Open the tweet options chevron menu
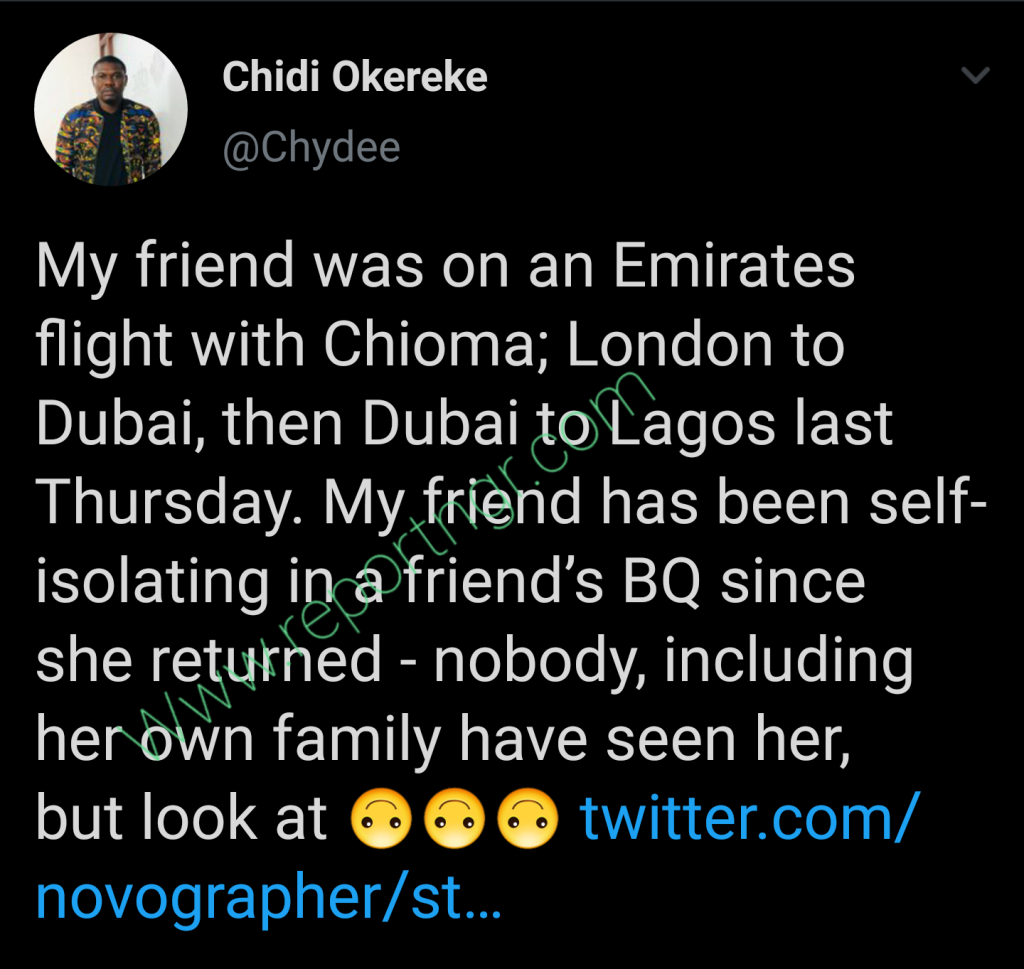This screenshot has height=969, width=1024. pos(976,76)
